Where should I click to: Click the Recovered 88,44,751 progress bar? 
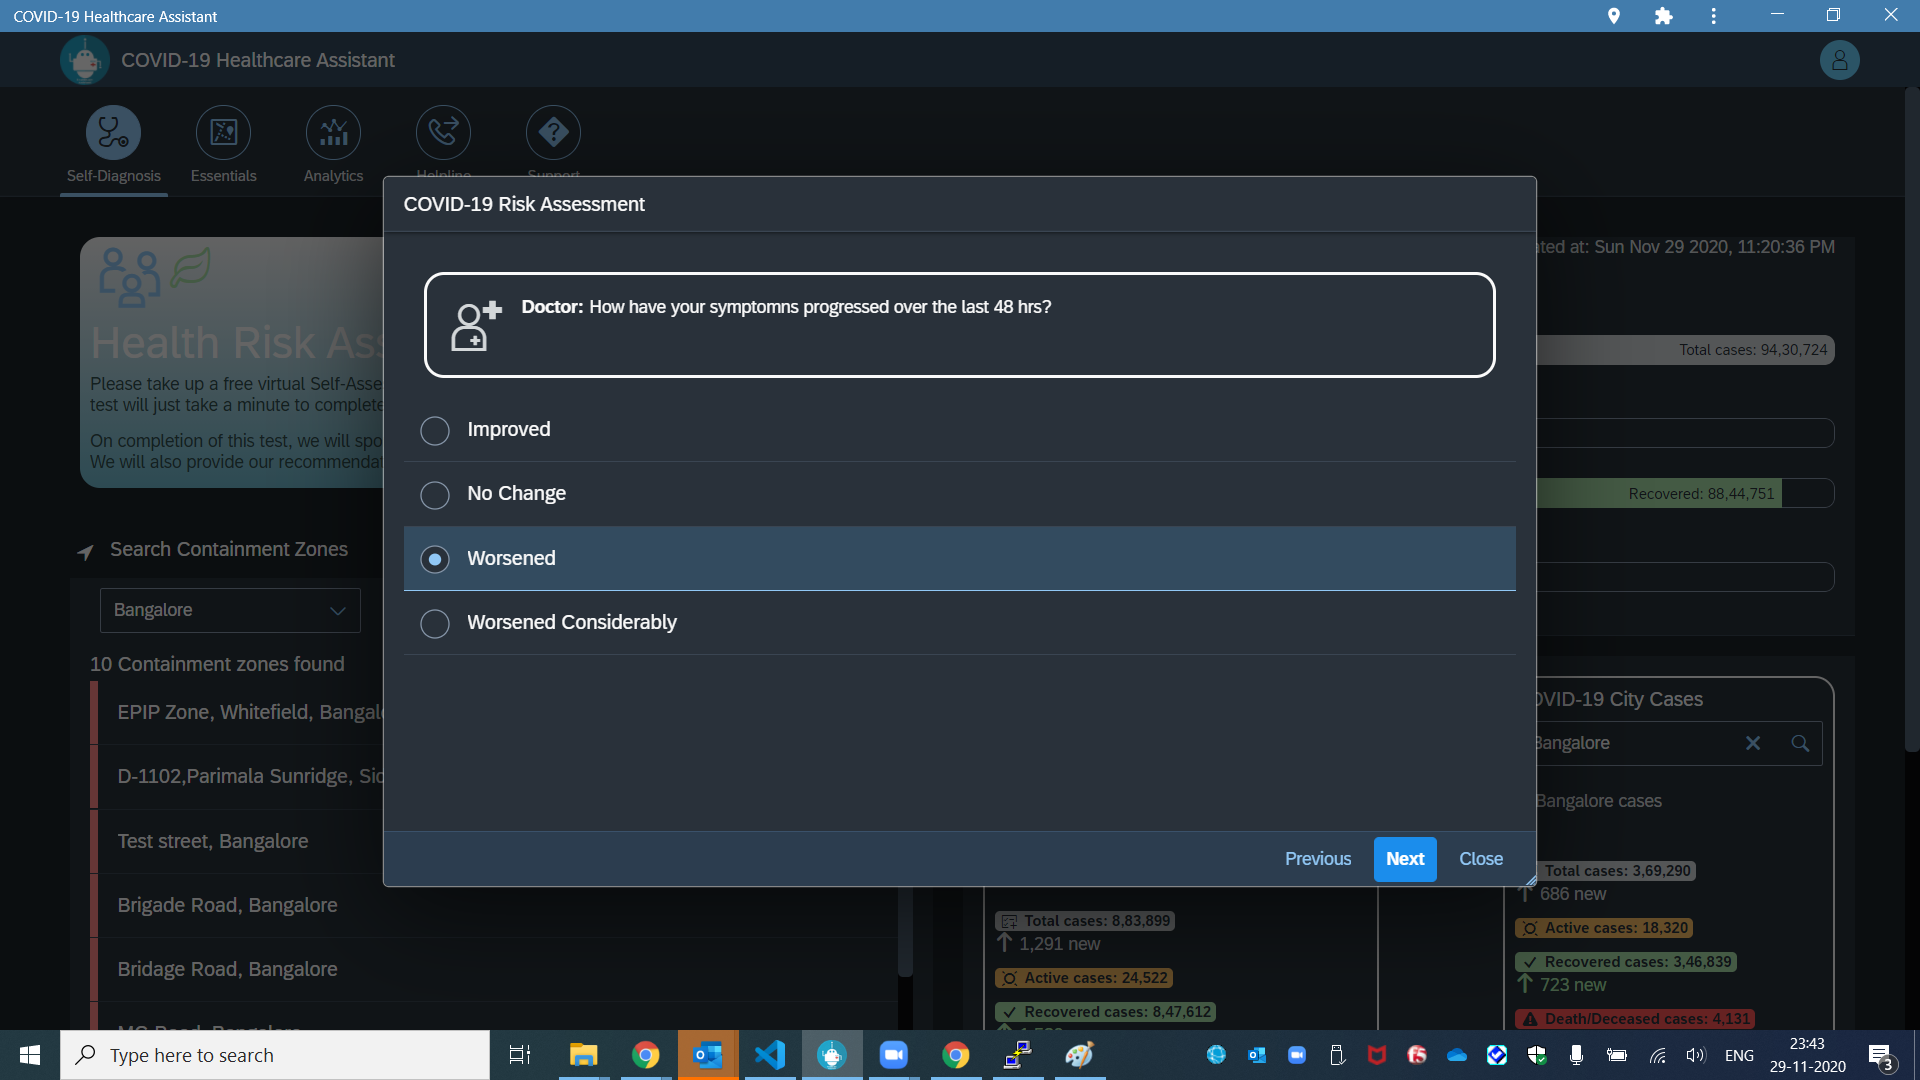click(x=1685, y=493)
